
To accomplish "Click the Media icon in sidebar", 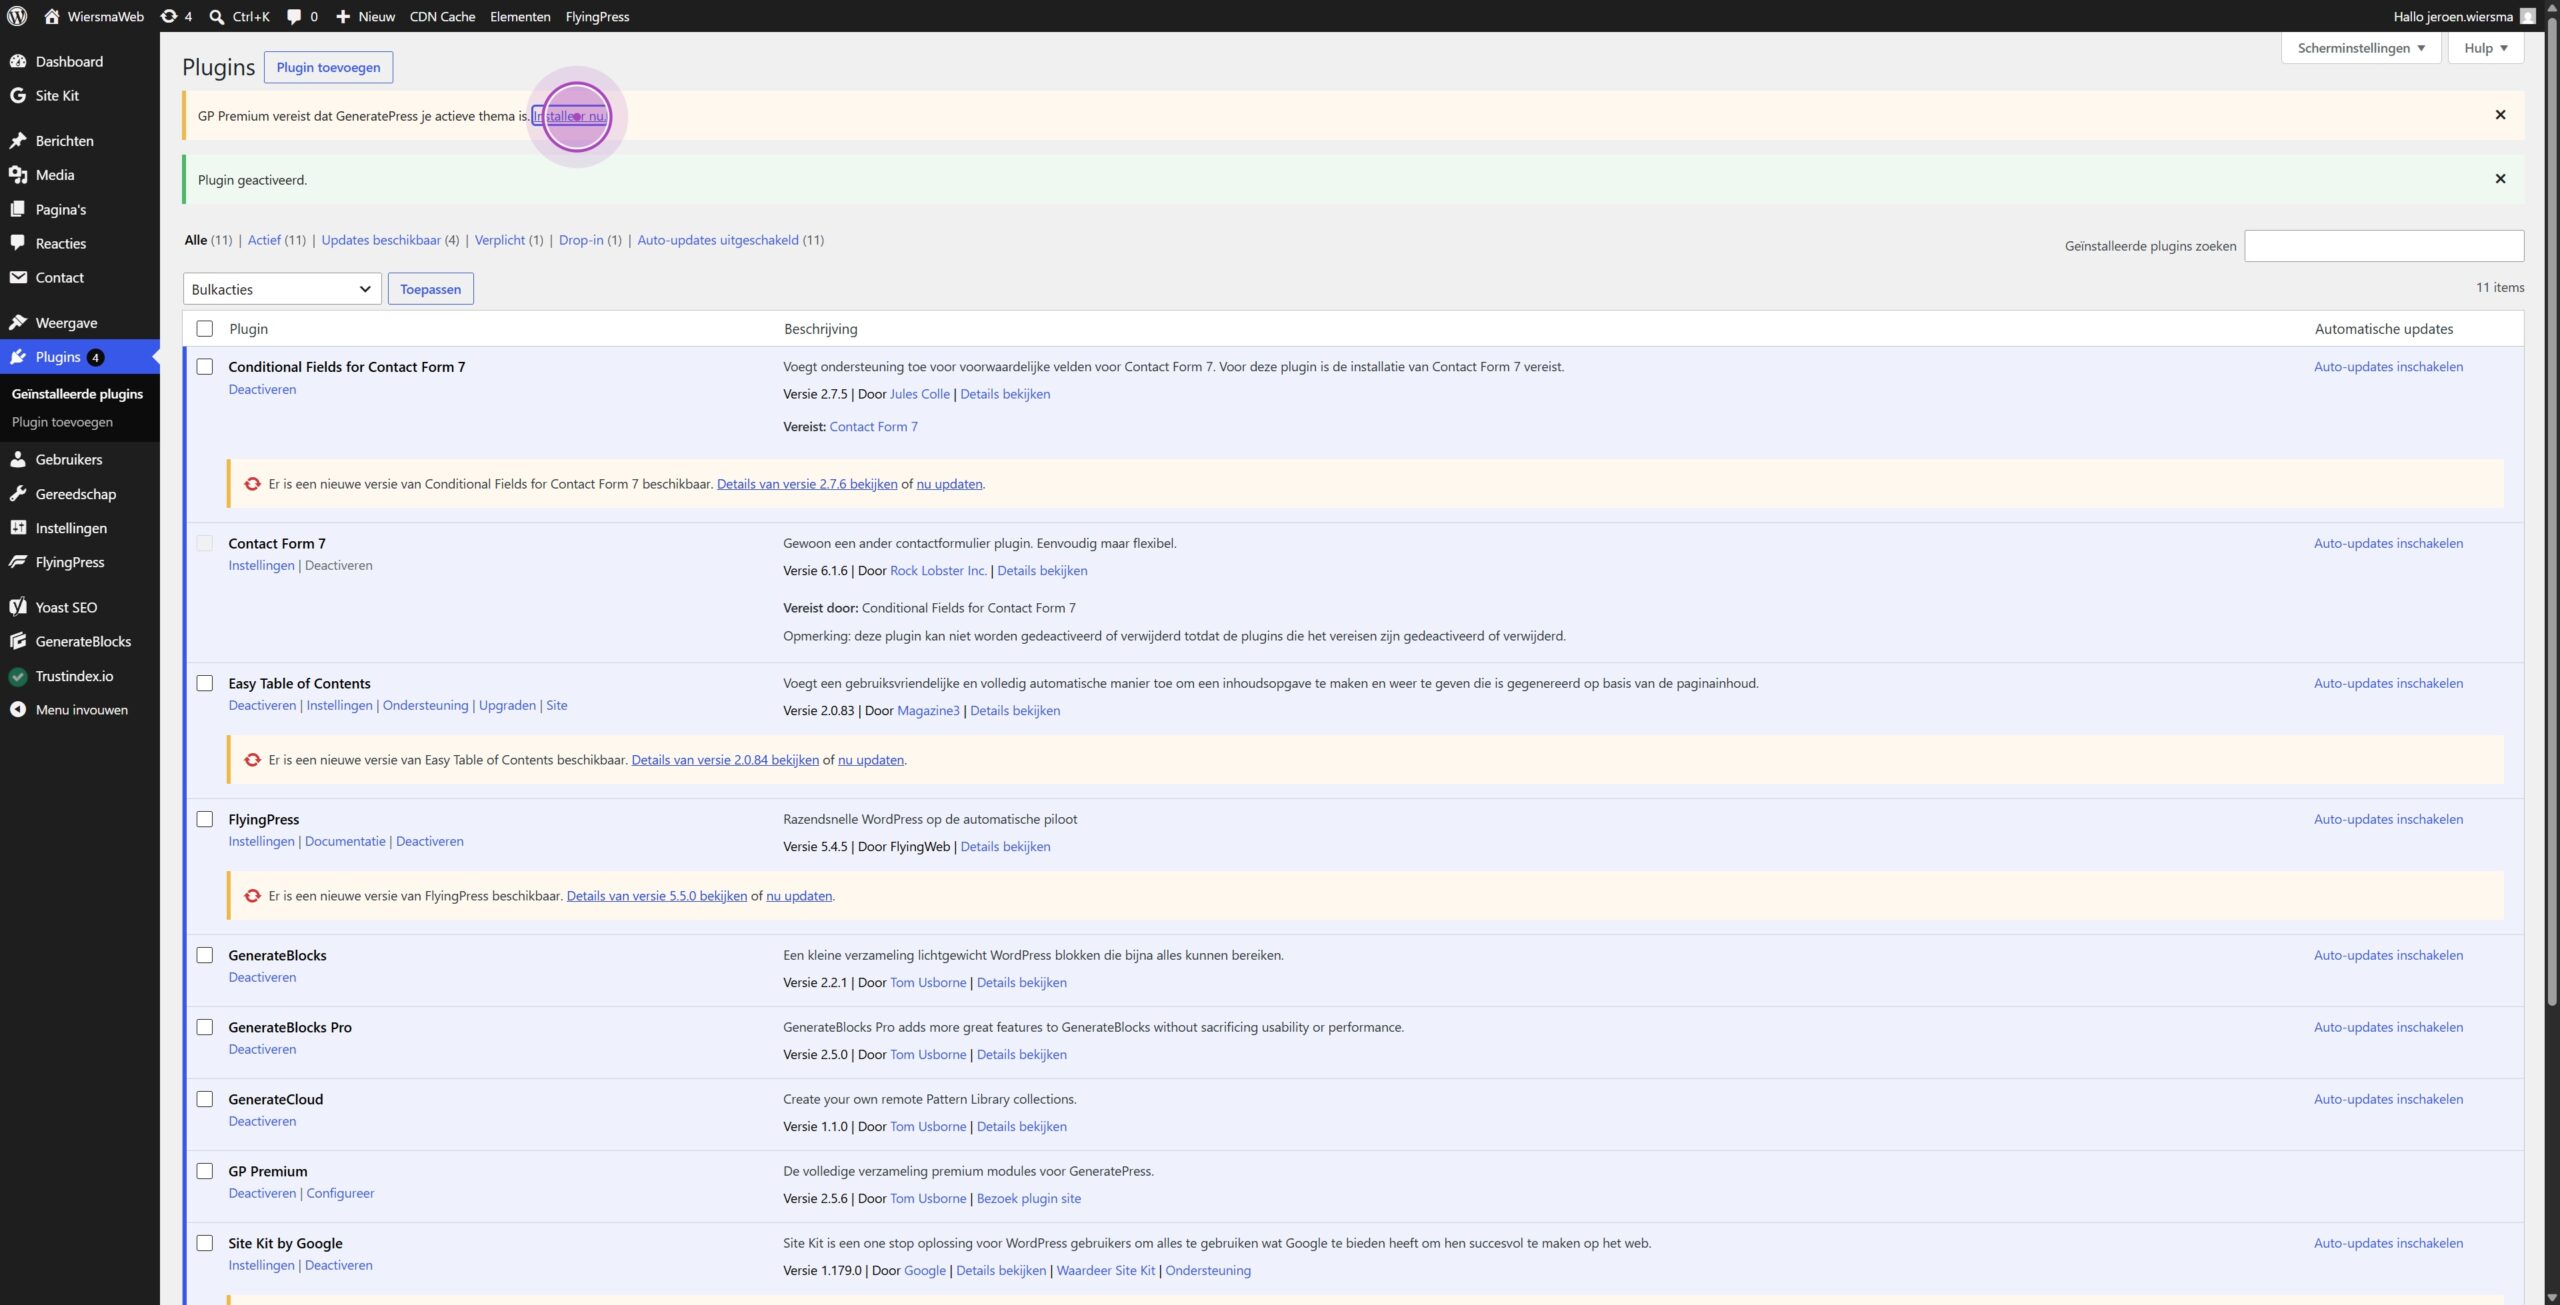I will click(x=18, y=174).
